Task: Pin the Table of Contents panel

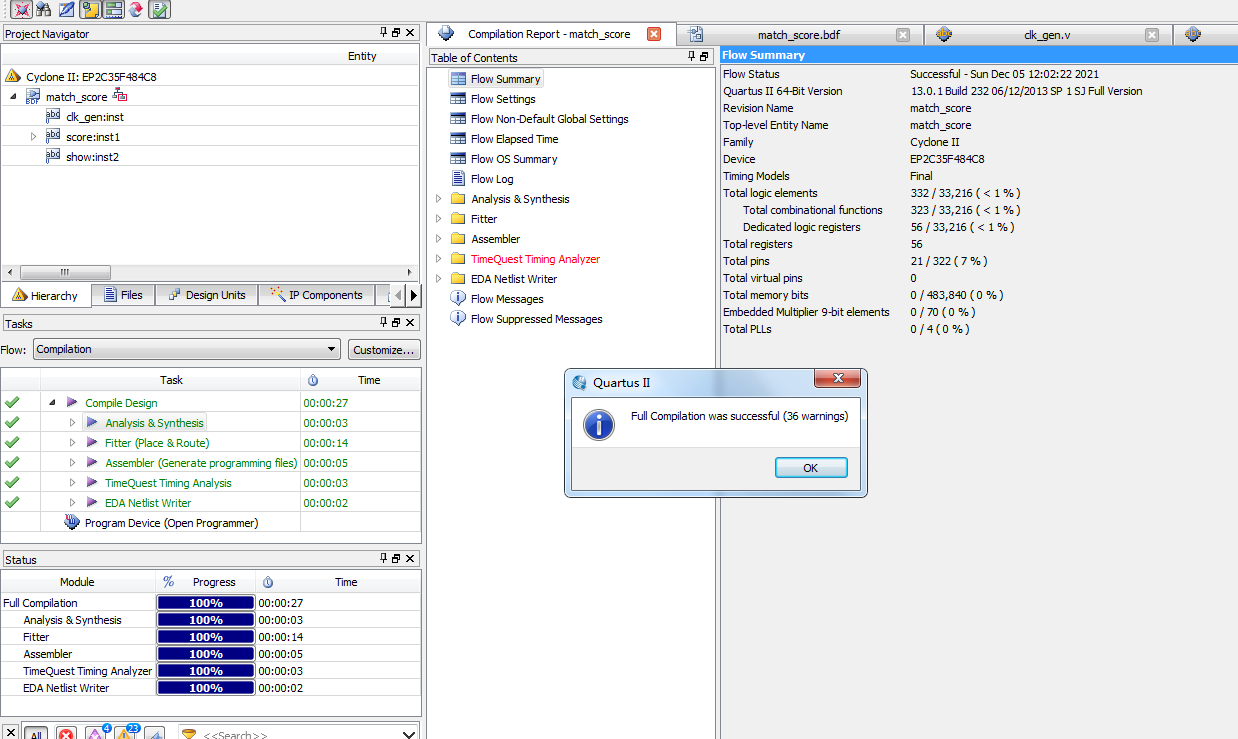Action: coord(691,57)
